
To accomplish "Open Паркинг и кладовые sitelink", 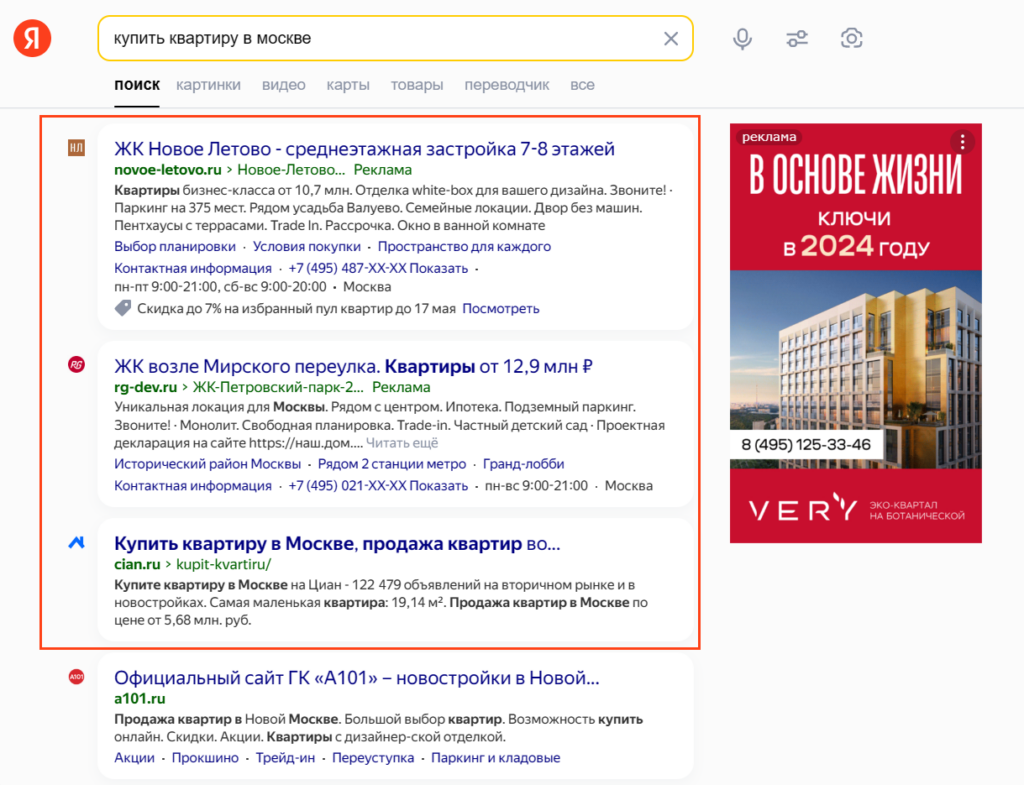I will pyautogui.click(x=496, y=758).
